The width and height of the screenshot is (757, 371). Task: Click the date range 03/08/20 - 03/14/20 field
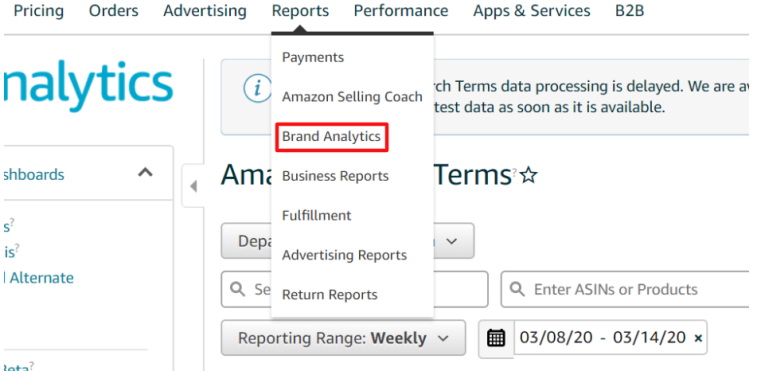tap(603, 338)
